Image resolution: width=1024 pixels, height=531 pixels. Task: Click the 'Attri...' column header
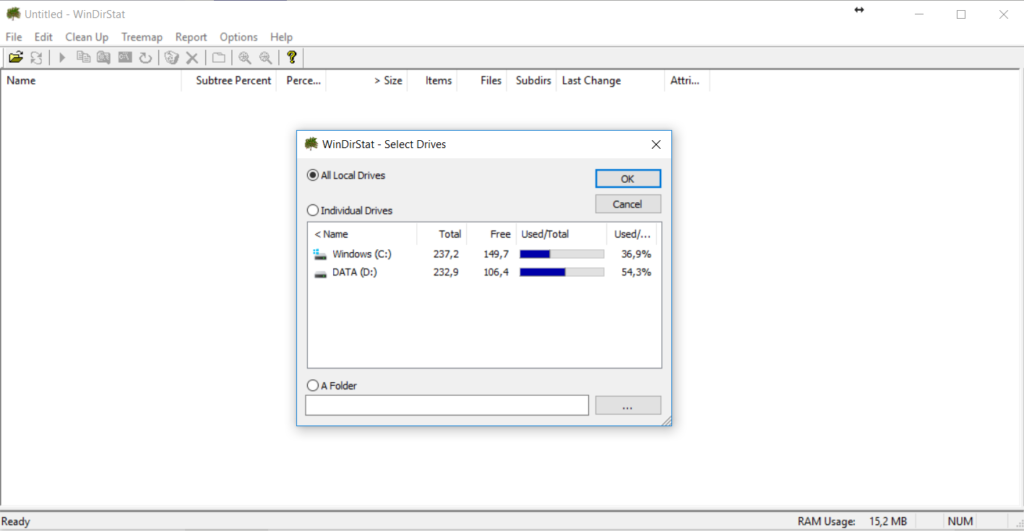[686, 80]
